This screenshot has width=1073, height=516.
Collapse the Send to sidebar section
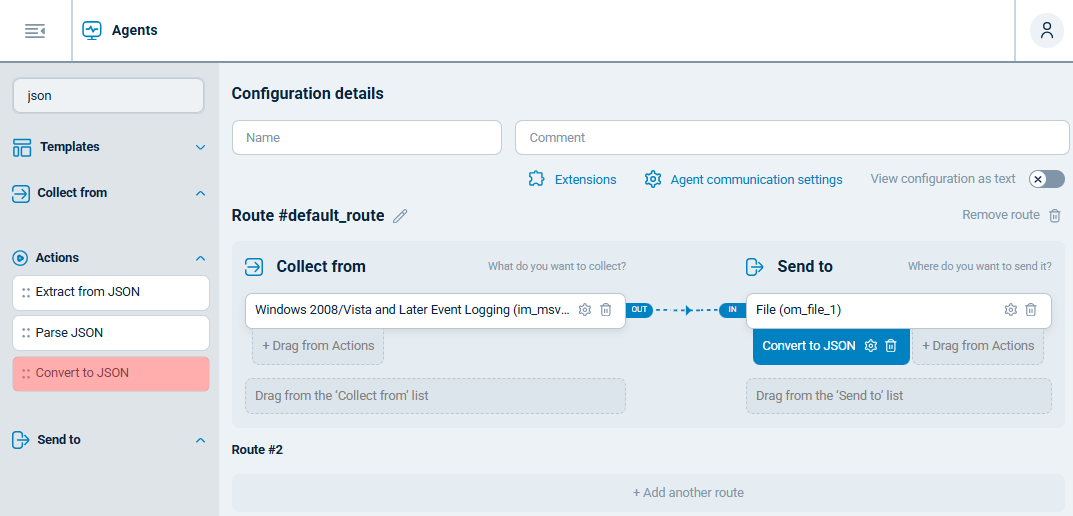pyautogui.click(x=200, y=440)
